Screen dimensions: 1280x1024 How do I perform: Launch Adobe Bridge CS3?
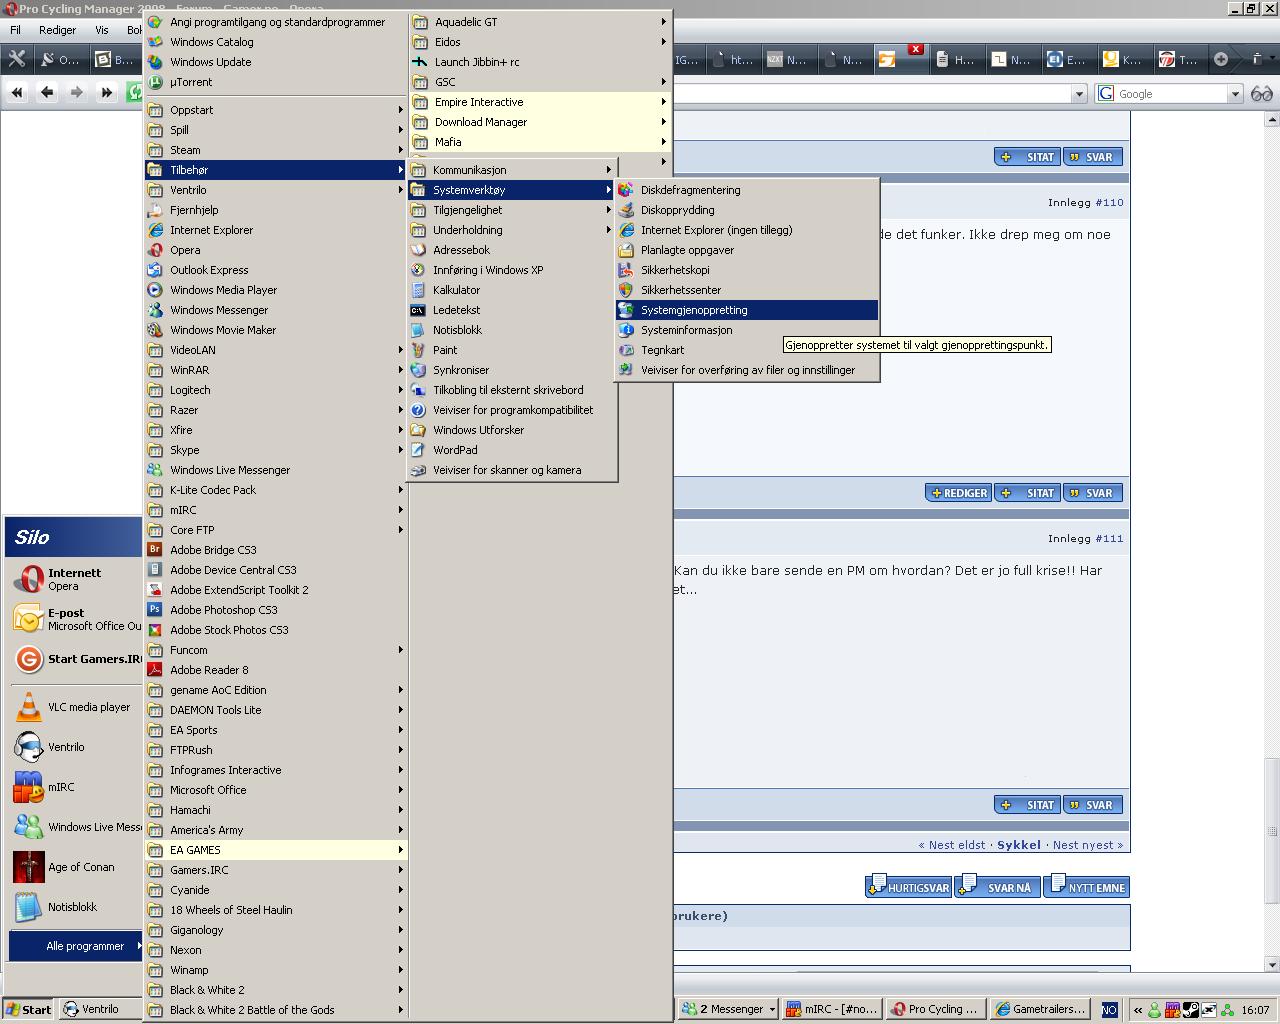[x=275, y=550]
